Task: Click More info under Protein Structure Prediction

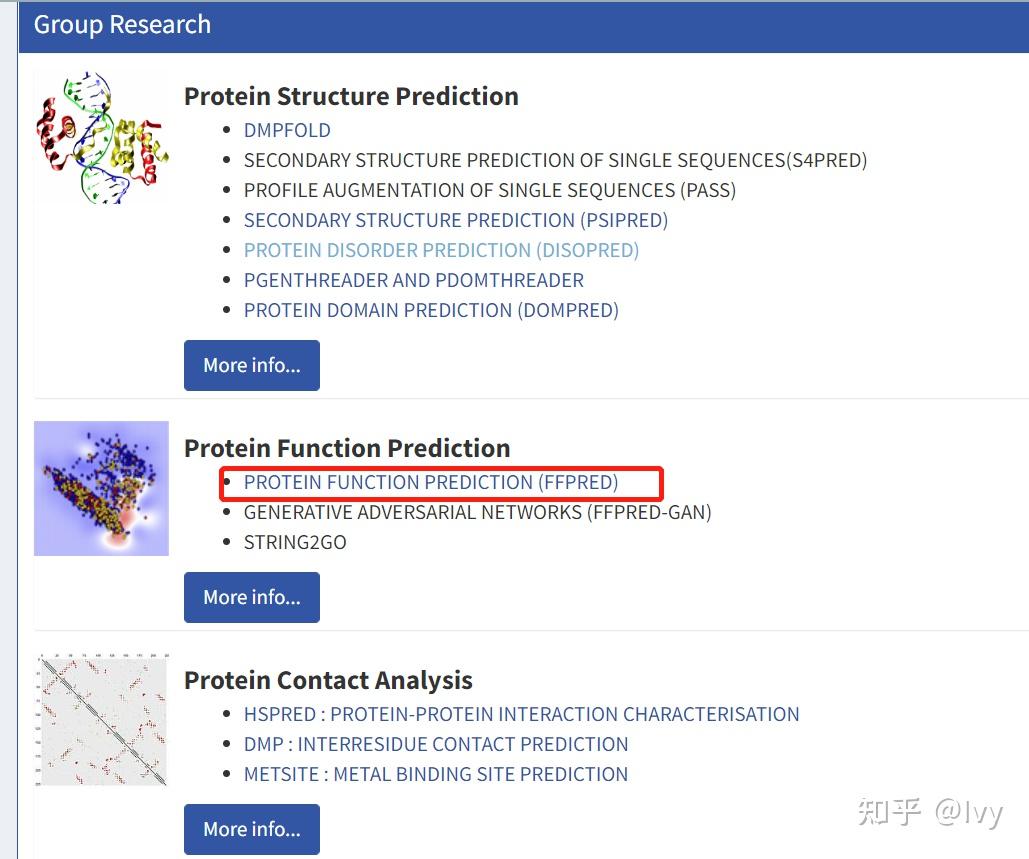Action: [252, 365]
